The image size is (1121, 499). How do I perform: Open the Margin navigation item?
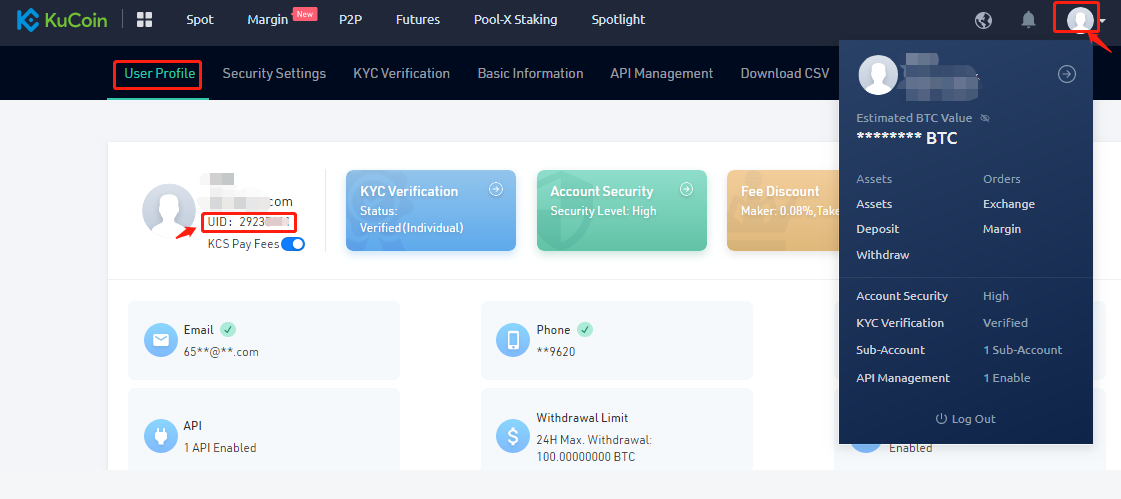click(267, 20)
